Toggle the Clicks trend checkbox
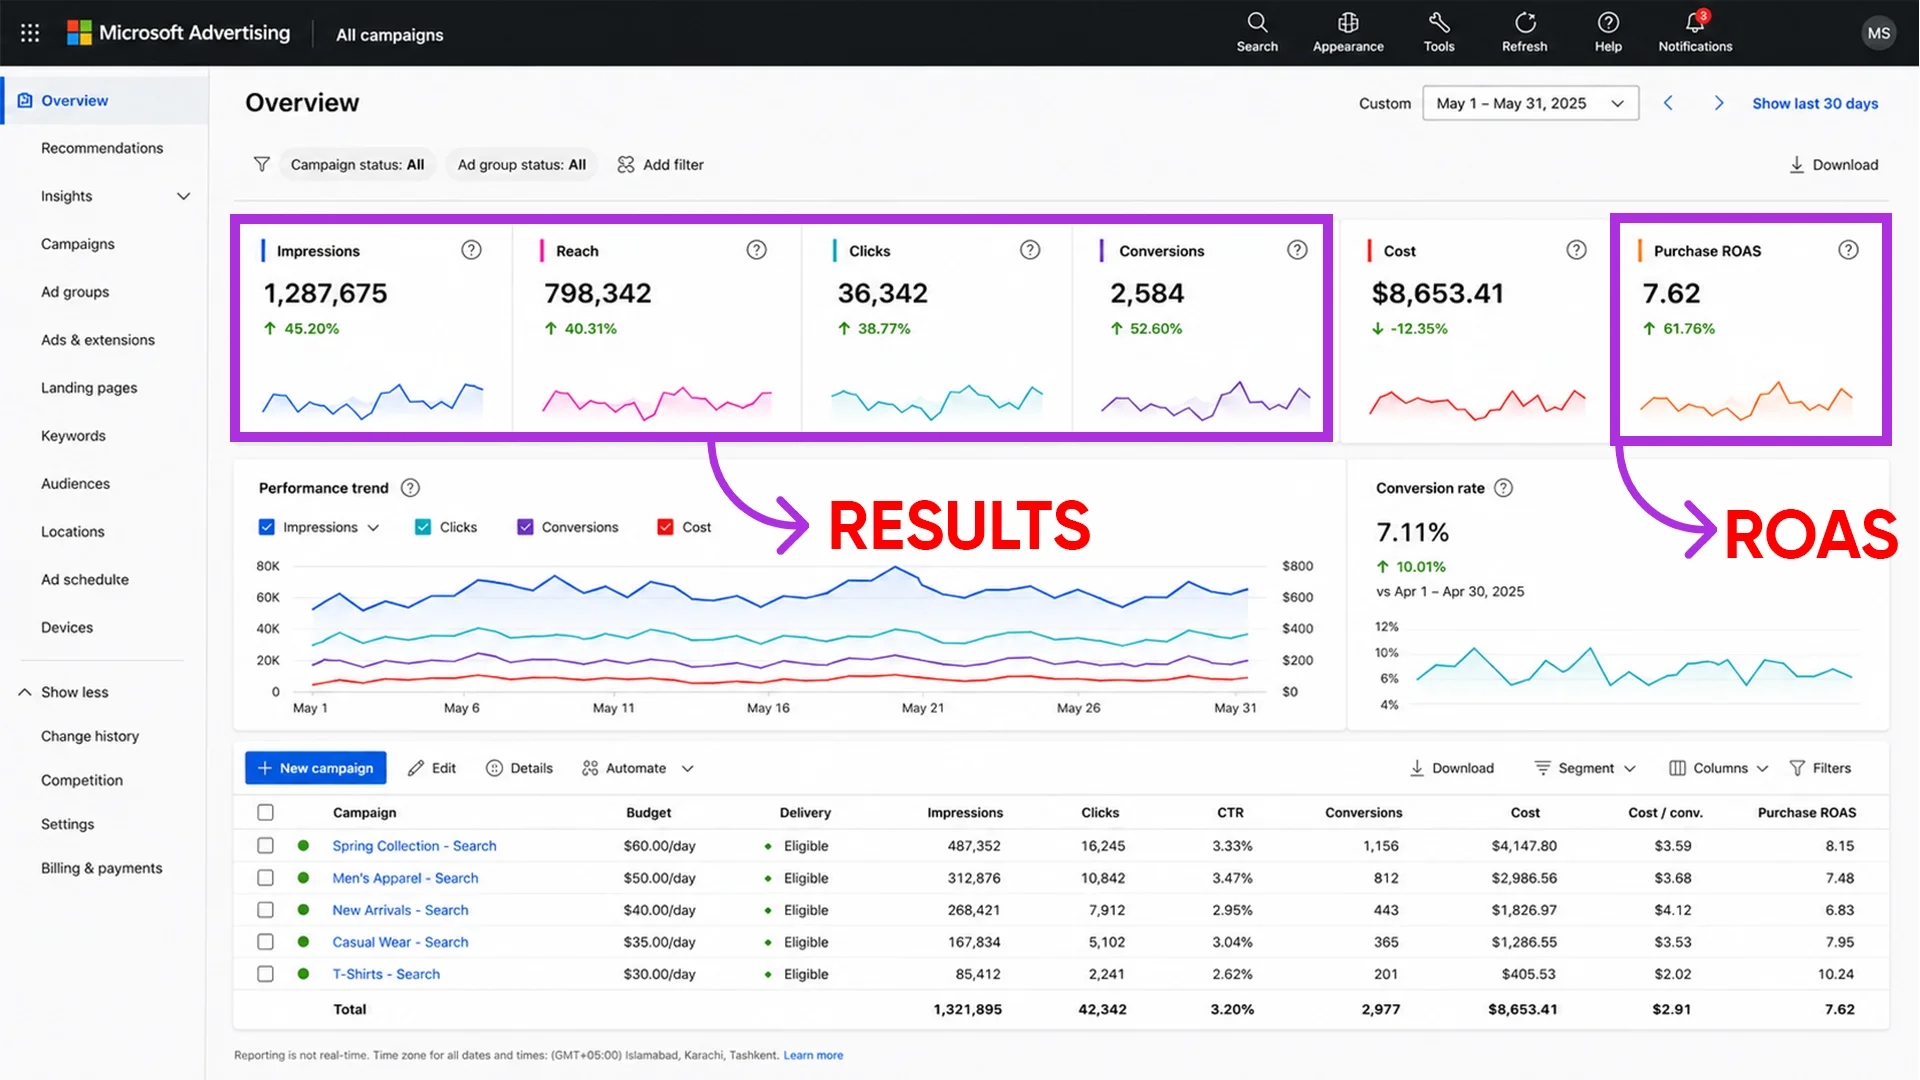1920x1080 pixels. click(423, 527)
